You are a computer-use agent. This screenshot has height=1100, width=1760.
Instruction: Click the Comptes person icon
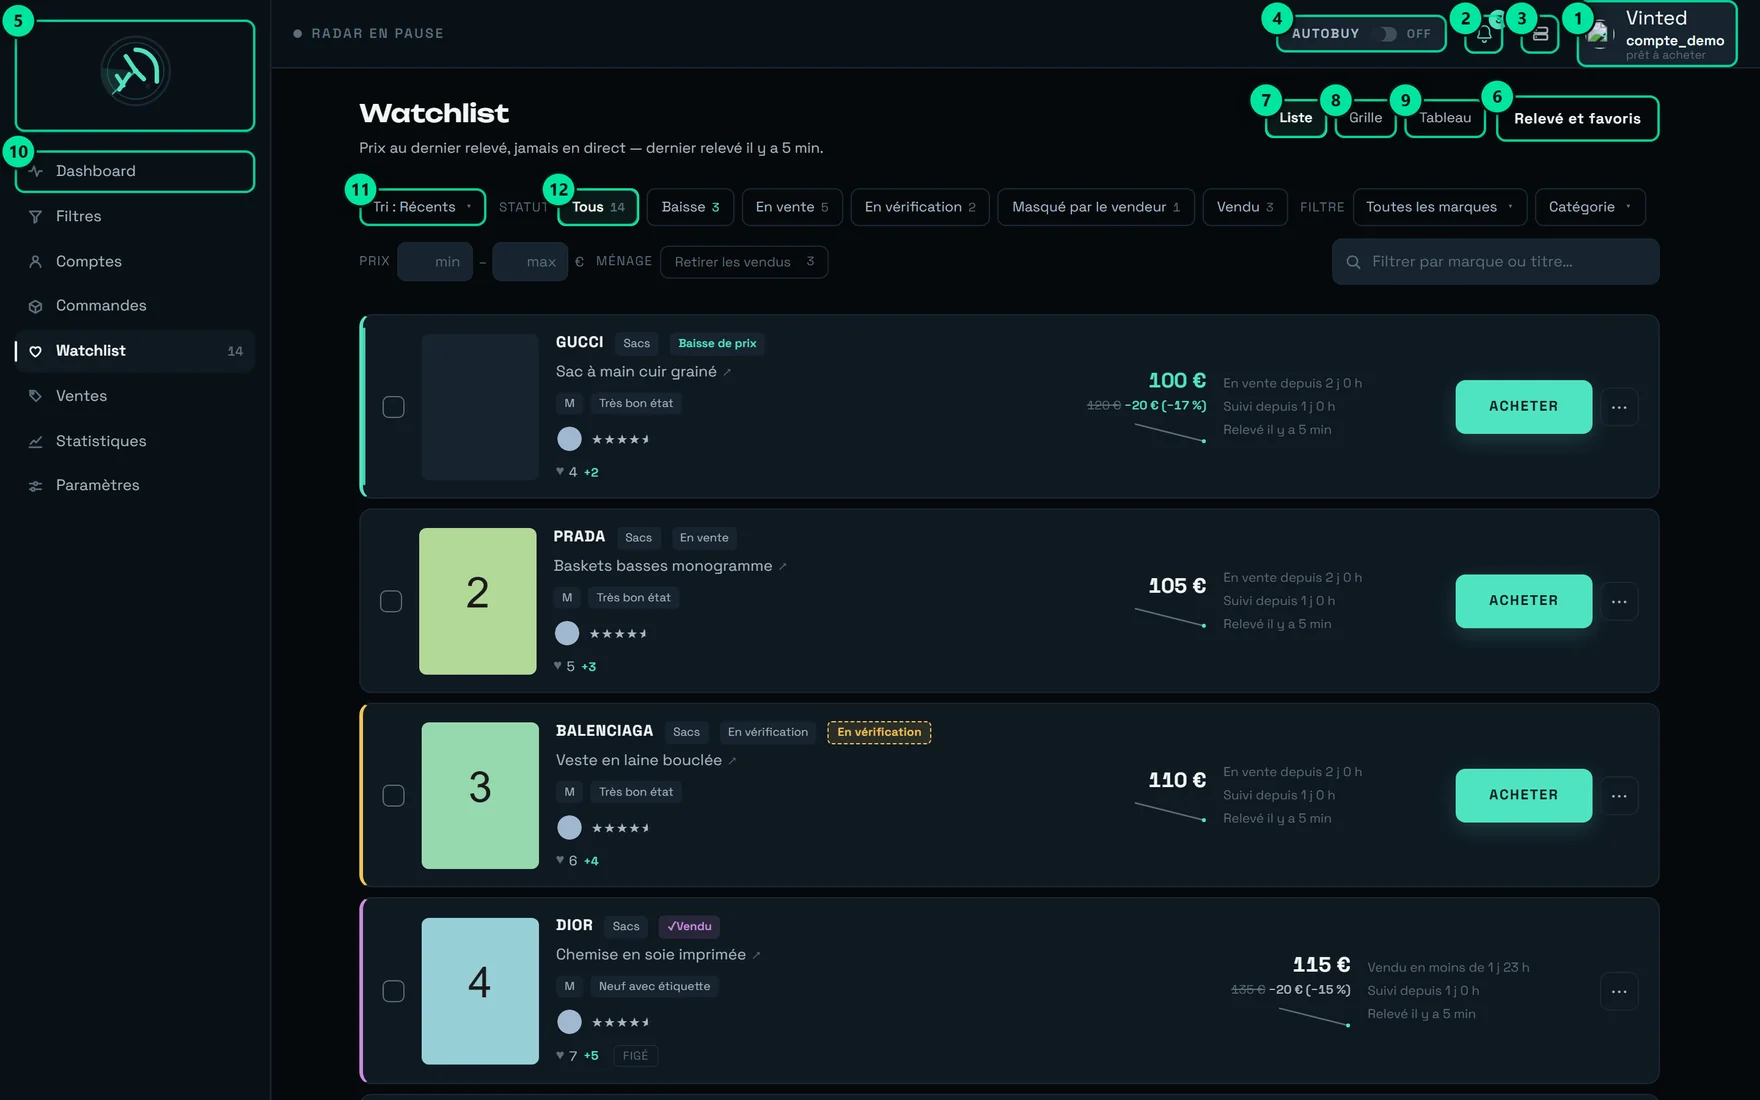tap(35, 261)
